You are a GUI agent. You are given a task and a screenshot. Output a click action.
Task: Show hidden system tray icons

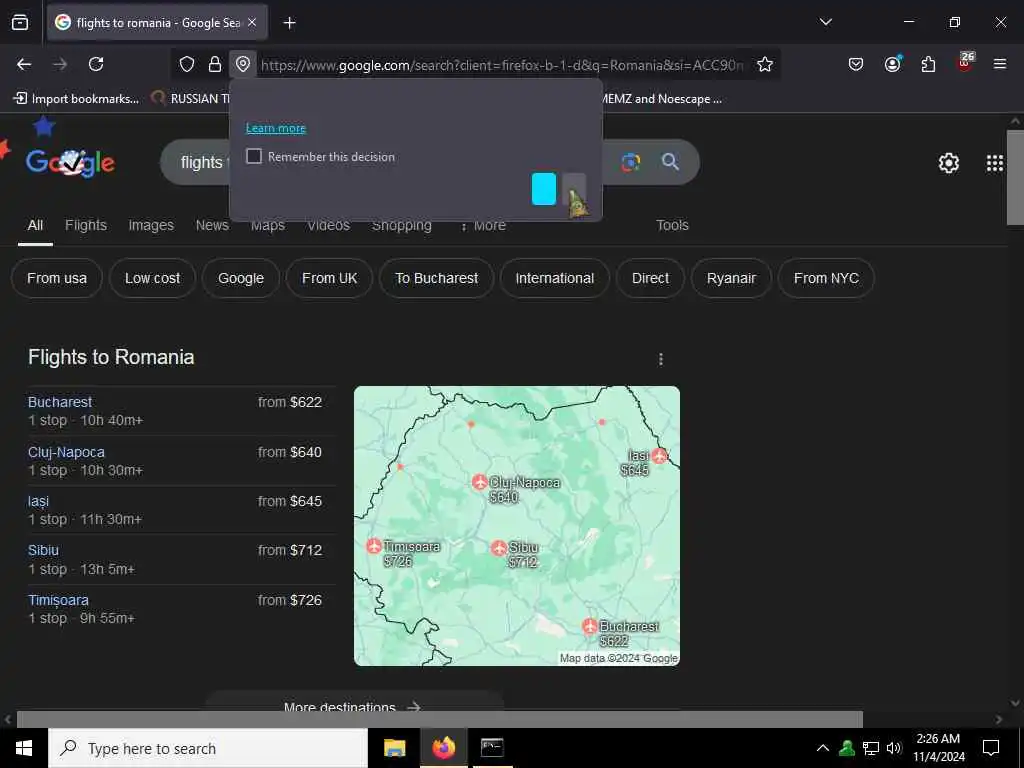(x=823, y=748)
